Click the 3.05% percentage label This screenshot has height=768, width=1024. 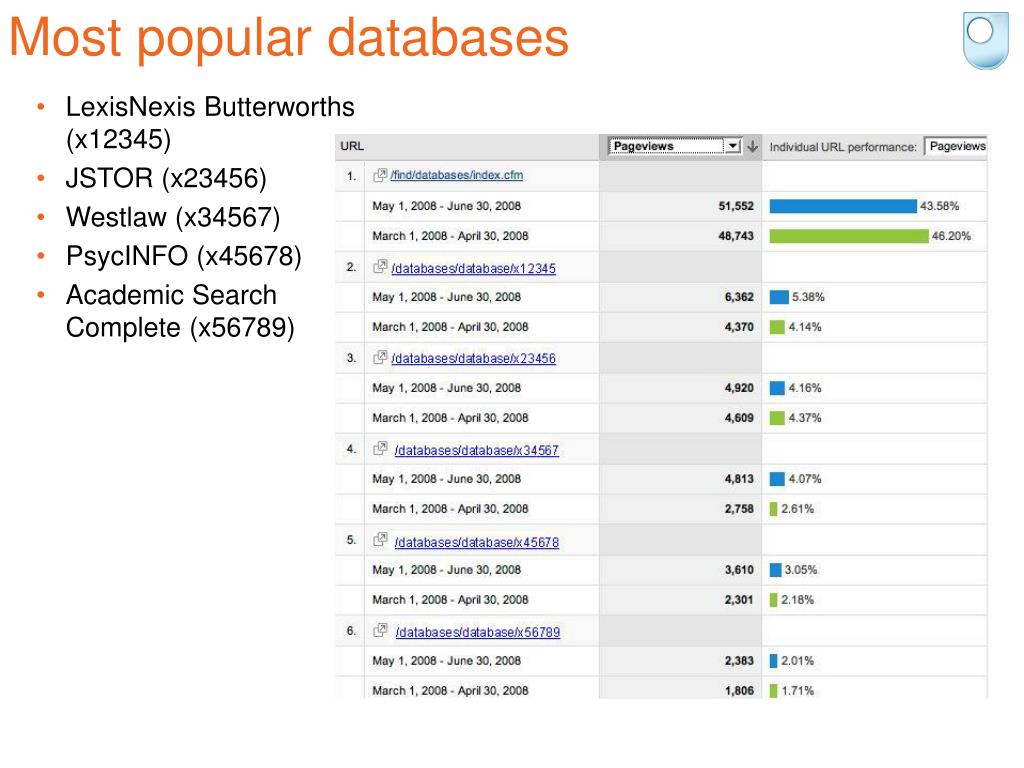tap(801, 569)
